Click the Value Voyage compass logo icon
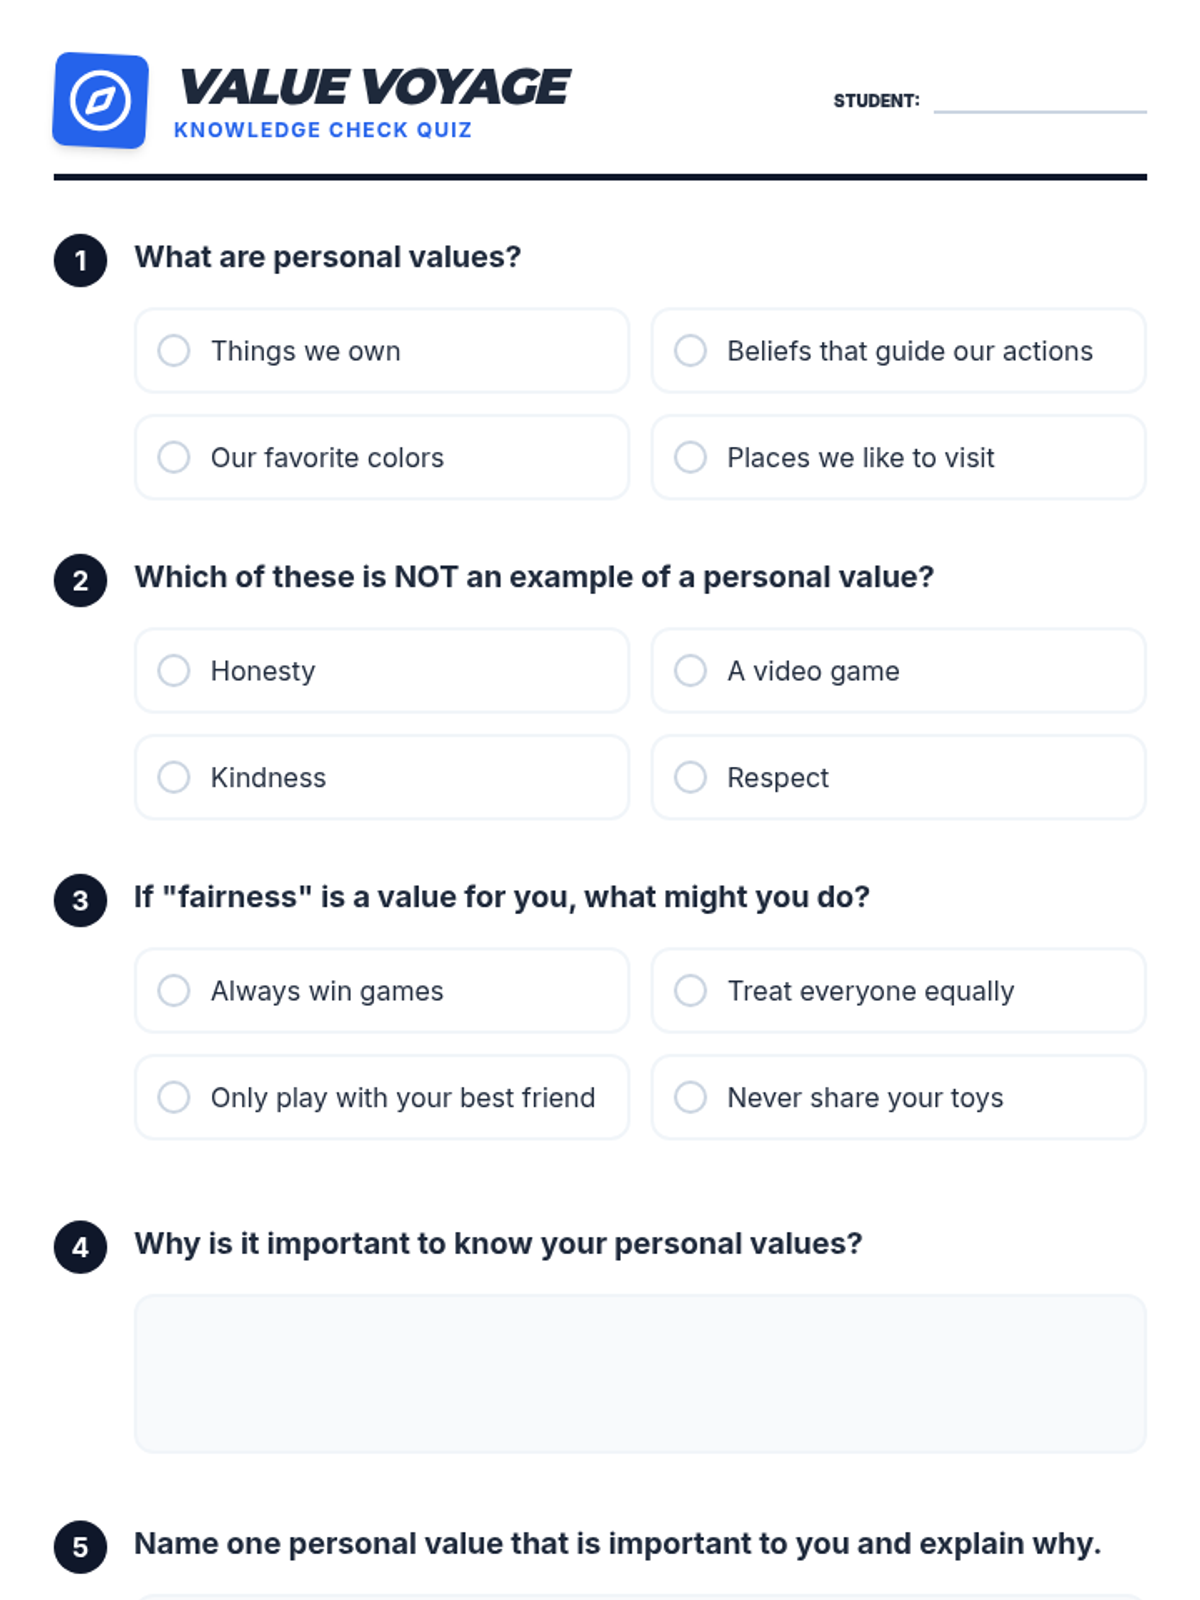This screenshot has width=1200, height=1600. (100, 100)
